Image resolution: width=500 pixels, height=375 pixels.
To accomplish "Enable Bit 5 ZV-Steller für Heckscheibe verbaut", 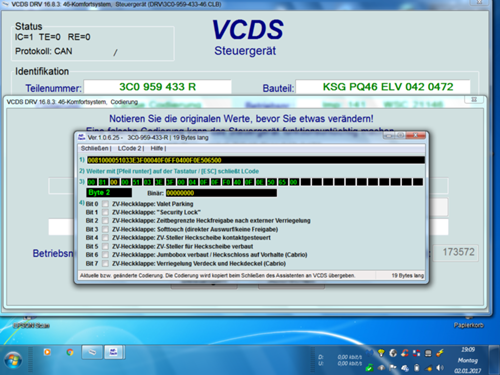I will (105, 246).
